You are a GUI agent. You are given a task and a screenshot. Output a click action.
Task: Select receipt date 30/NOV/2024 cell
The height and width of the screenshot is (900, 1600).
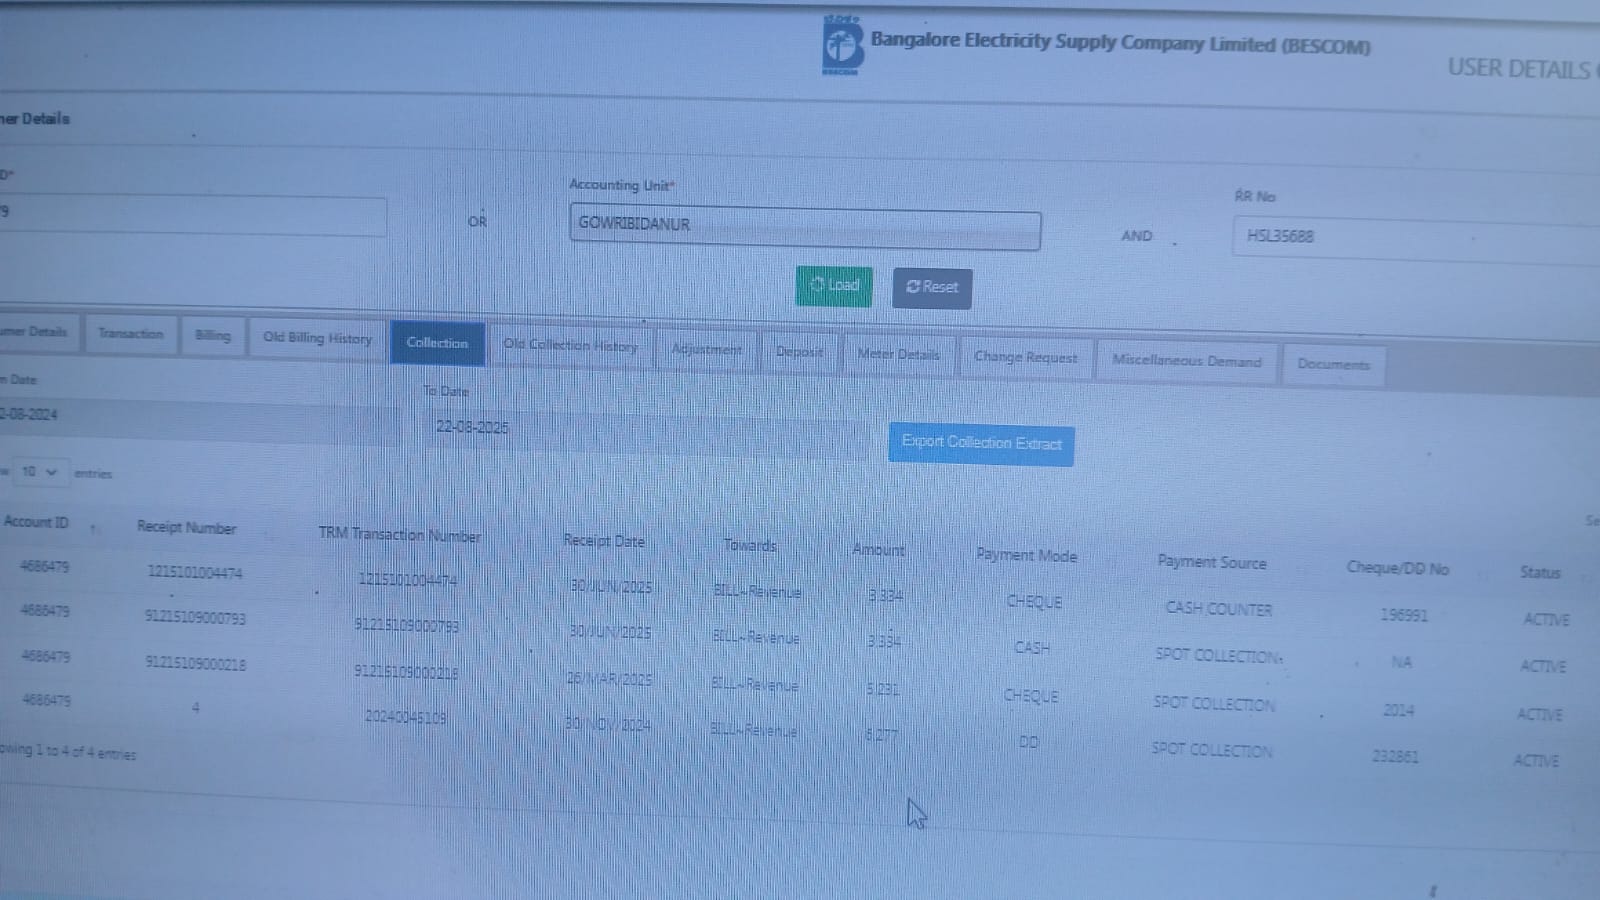click(x=607, y=724)
